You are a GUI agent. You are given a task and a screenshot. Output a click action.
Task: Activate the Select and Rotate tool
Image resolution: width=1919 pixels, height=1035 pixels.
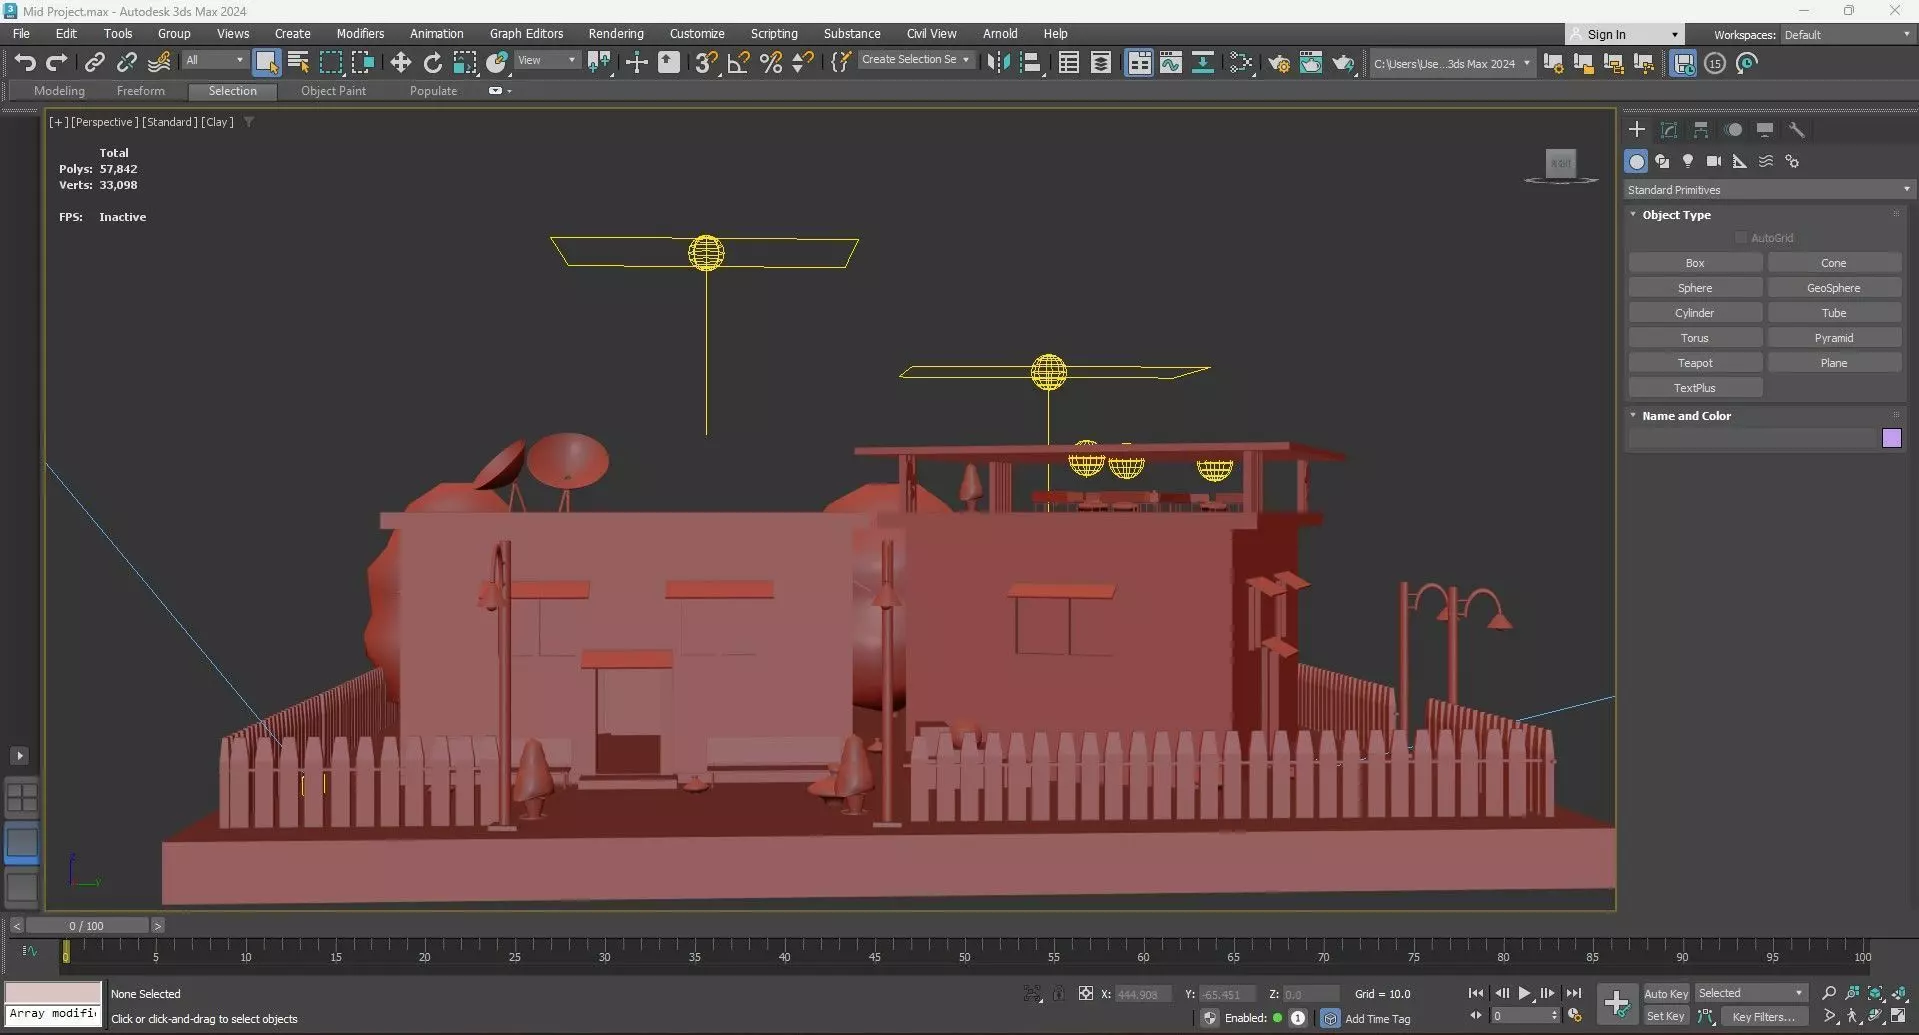click(x=432, y=63)
